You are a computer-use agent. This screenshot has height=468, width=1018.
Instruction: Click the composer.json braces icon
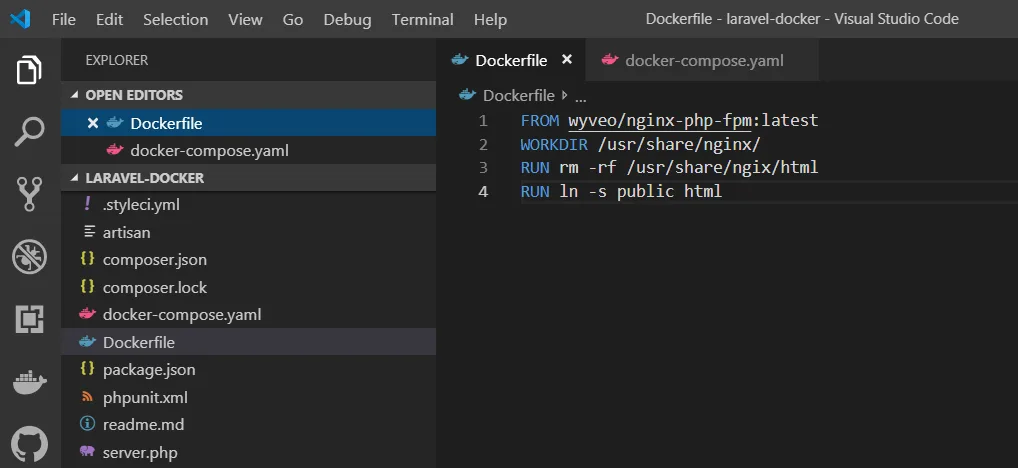pos(87,259)
